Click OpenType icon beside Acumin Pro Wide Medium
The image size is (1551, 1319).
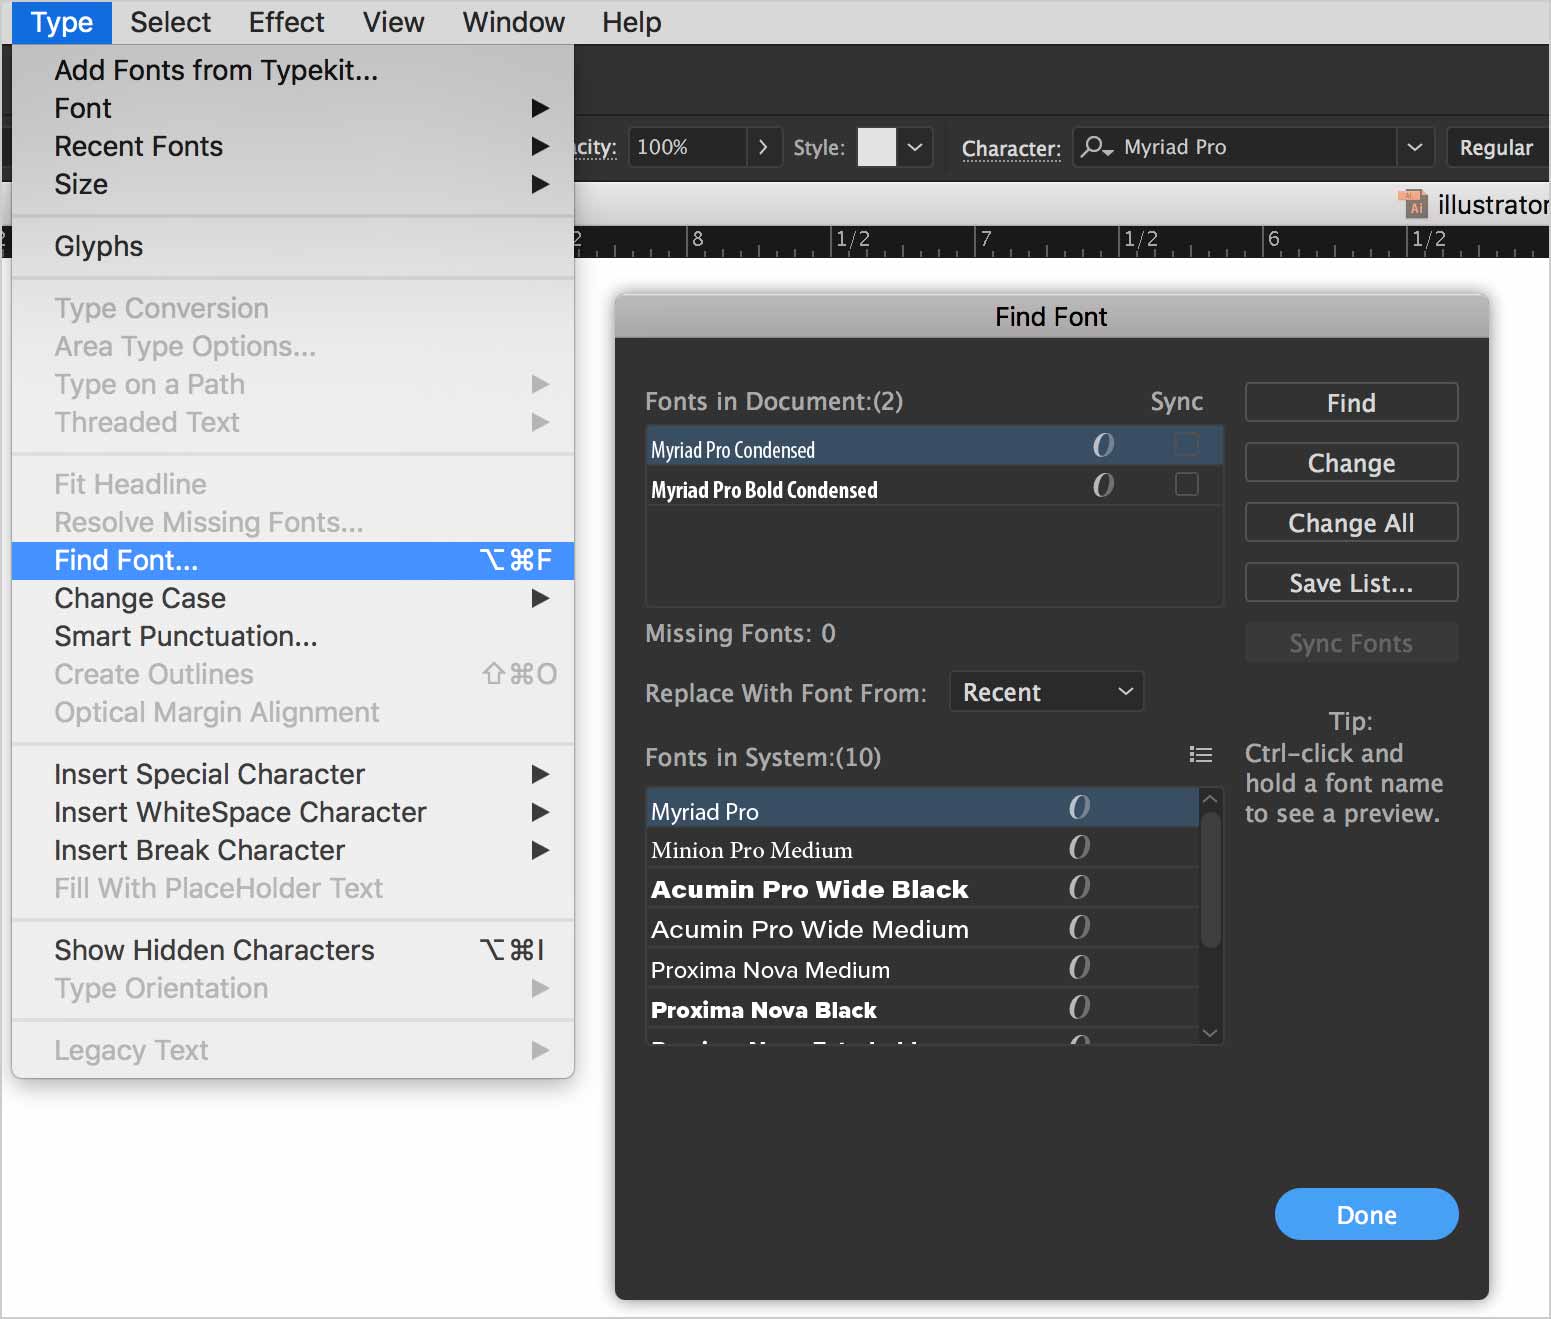point(1079,928)
